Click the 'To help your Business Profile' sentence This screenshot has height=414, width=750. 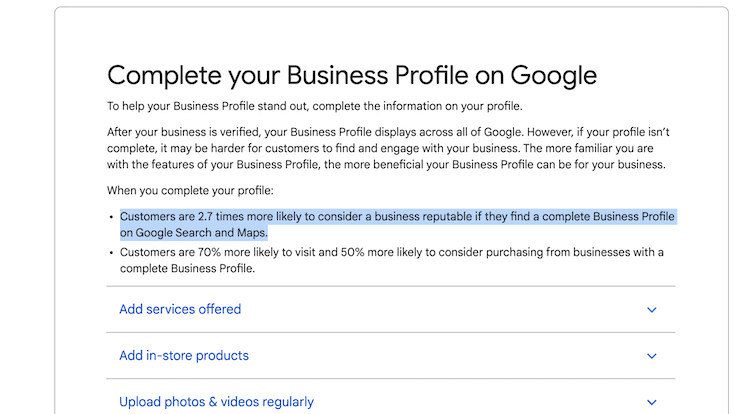[315, 106]
